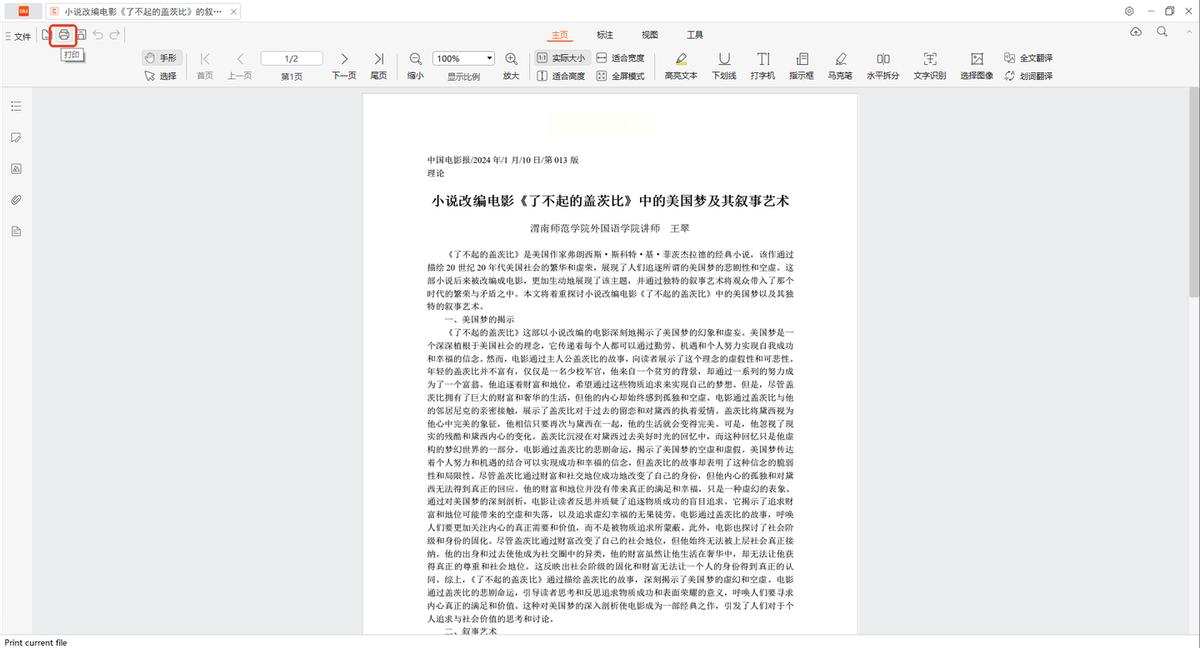This screenshot has height=648, width=1200.
Task: Print the current document
Action: coord(63,33)
